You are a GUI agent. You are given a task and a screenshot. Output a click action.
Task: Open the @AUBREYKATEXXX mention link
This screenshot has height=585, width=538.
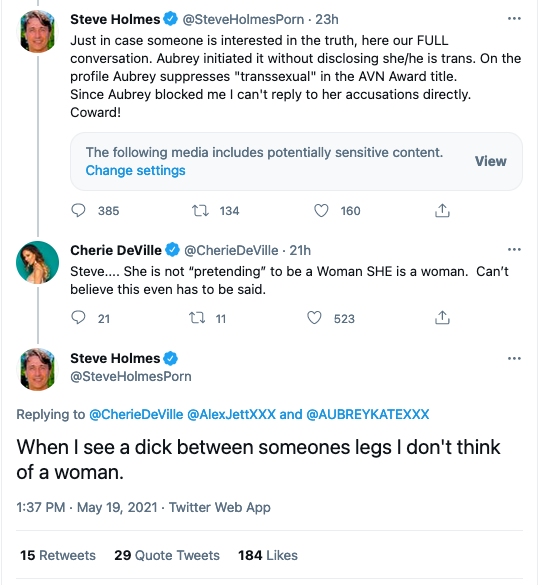tap(367, 414)
